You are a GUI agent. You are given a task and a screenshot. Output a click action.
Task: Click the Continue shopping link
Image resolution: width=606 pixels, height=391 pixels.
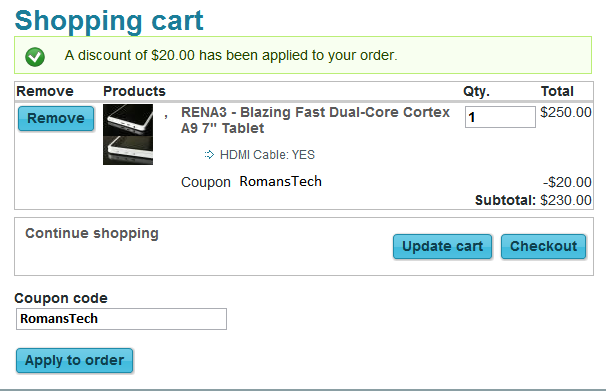(x=92, y=233)
